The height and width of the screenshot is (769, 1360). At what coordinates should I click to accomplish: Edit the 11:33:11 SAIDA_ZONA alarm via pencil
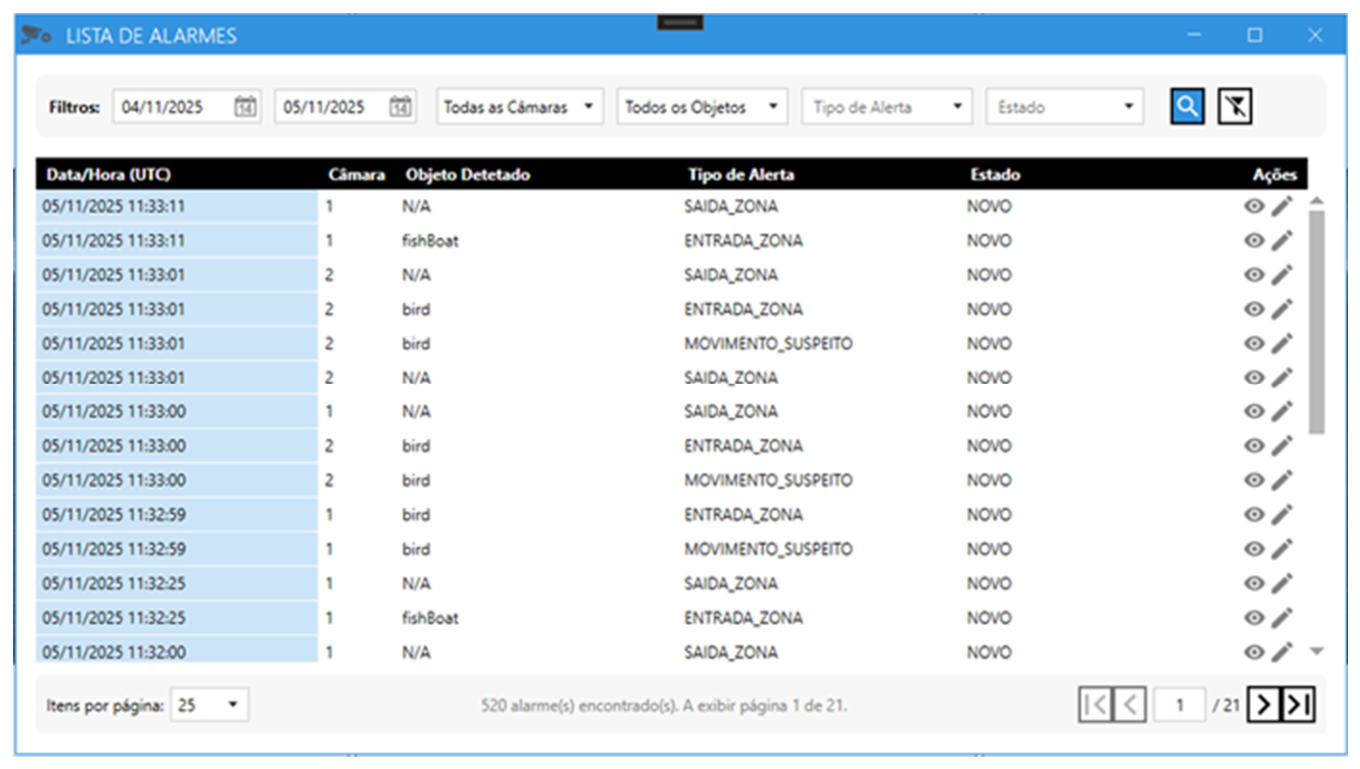(x=1282, y=206)
